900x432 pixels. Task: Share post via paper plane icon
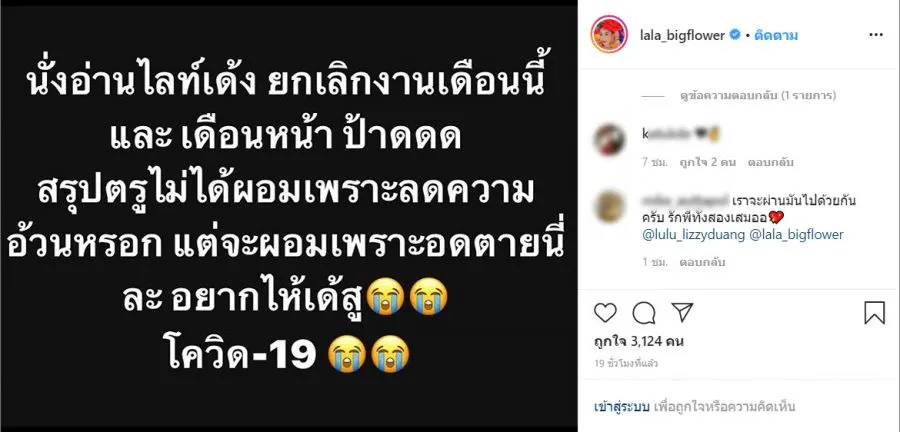(682, 313)
